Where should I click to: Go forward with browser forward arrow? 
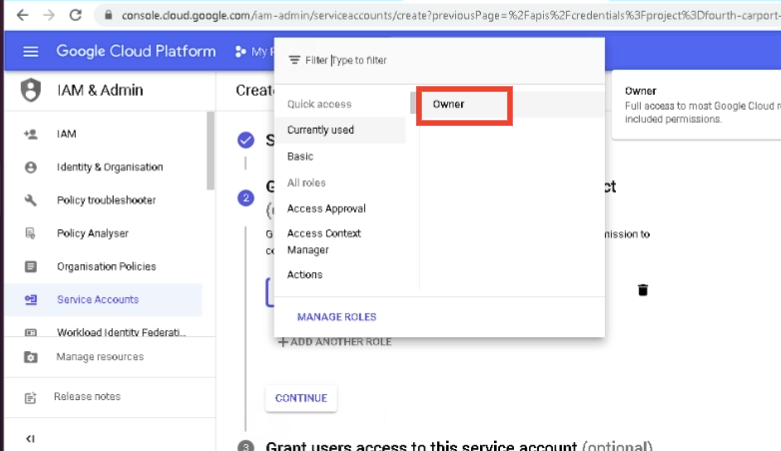[49, 15]
